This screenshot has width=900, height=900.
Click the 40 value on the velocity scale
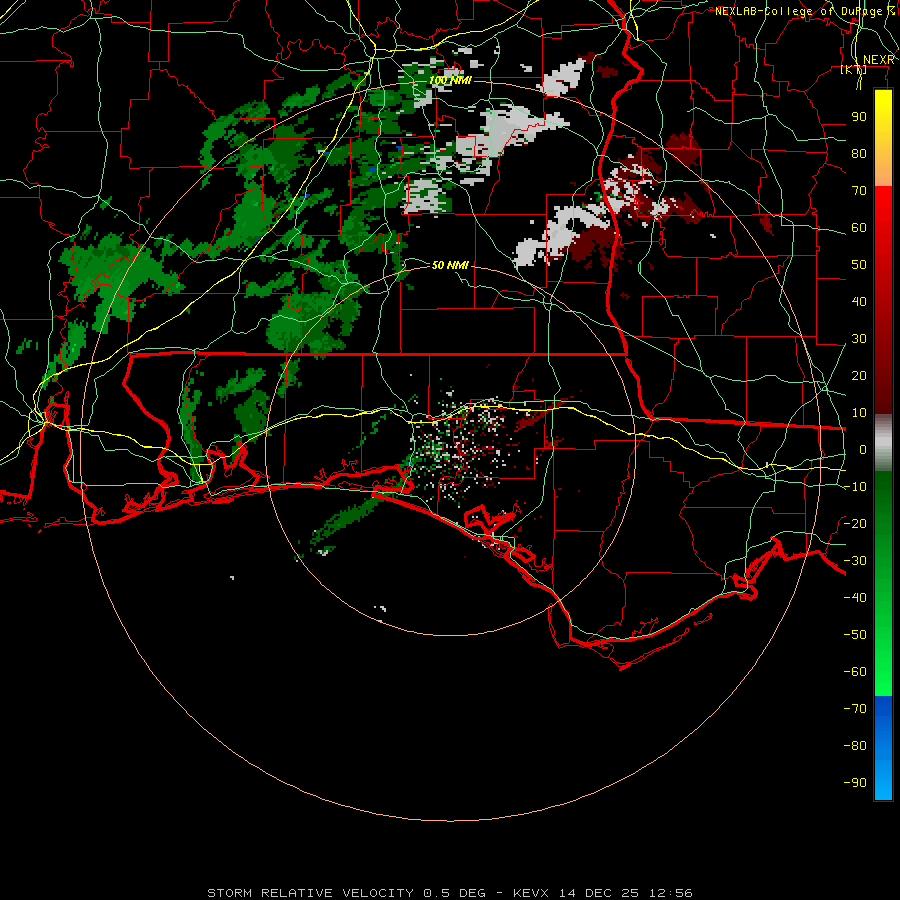(859, 302)
